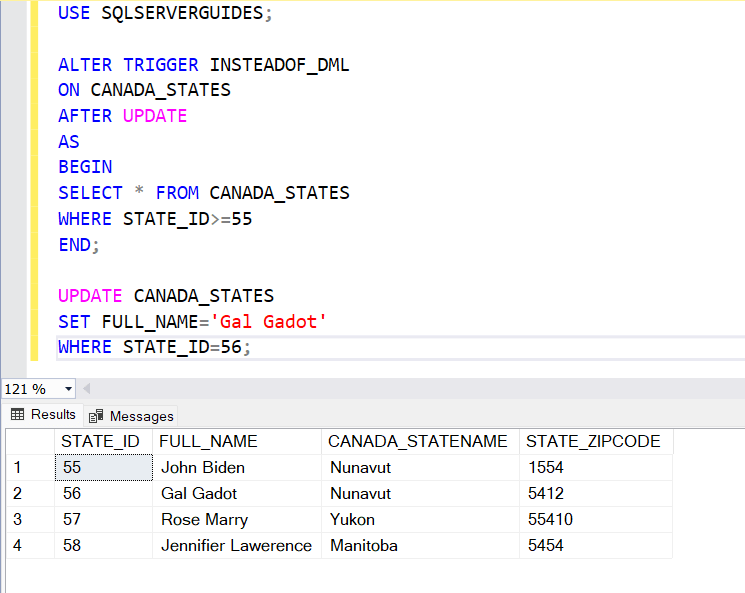Select the STATE_ZIPCODE column header
The height and width of the screenshot is (593, 745).
click(596, 441)
